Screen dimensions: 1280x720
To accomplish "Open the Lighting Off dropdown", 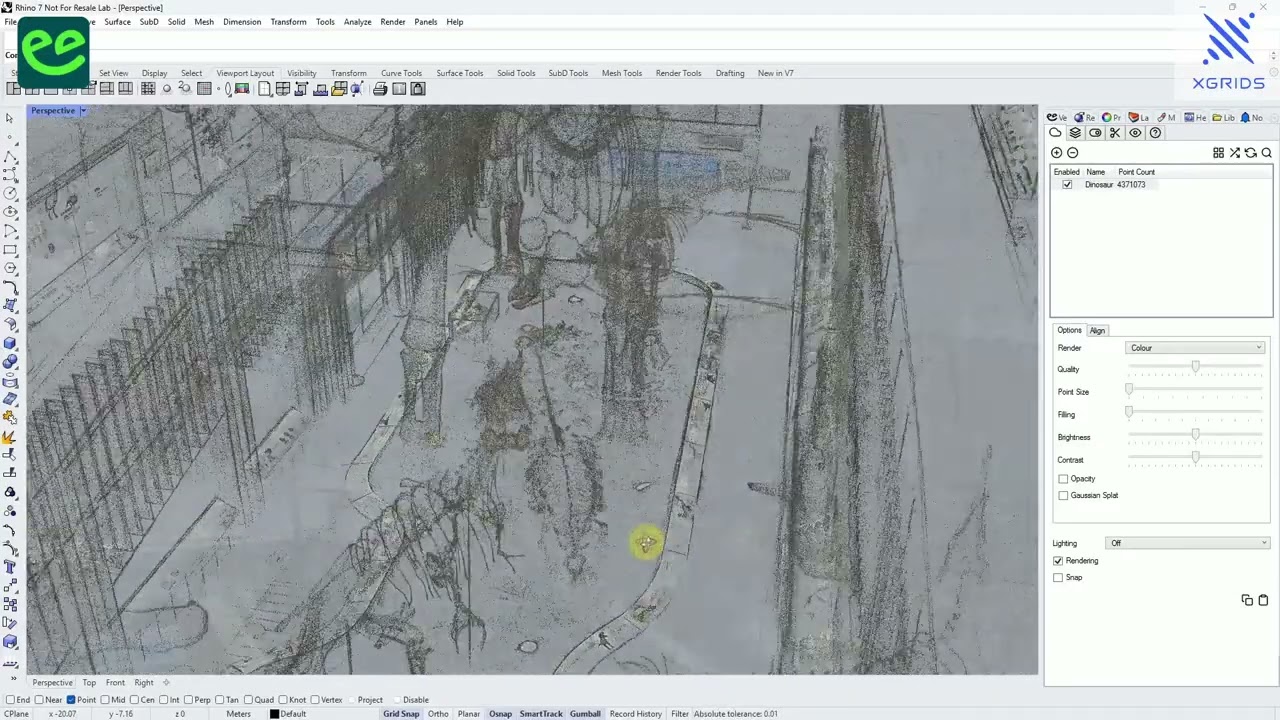I will 1188,543.
